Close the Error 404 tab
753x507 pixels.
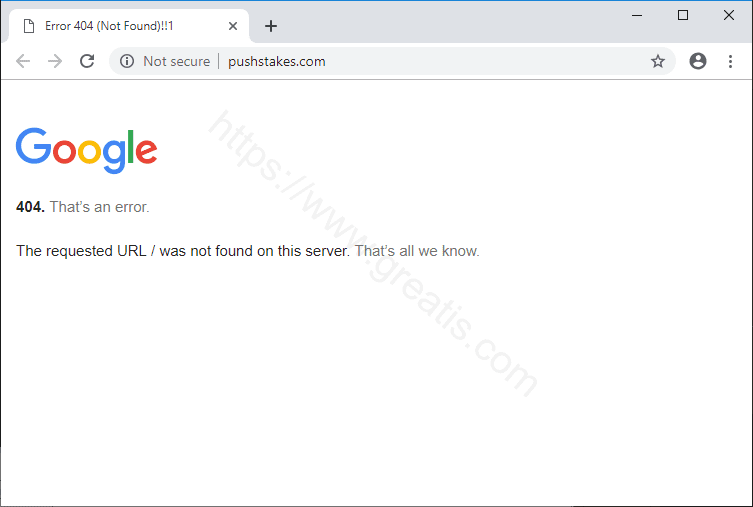233,26
